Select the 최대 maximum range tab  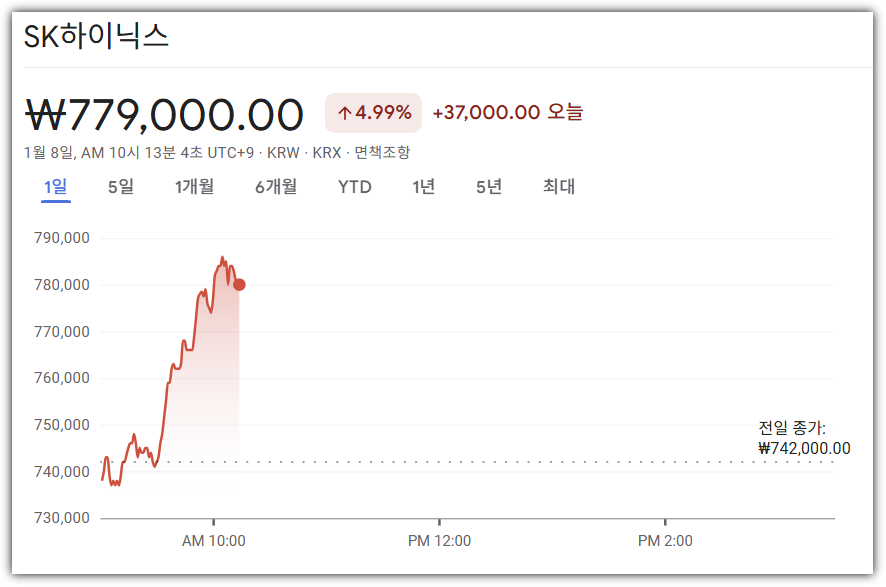(x=557, y=187)
